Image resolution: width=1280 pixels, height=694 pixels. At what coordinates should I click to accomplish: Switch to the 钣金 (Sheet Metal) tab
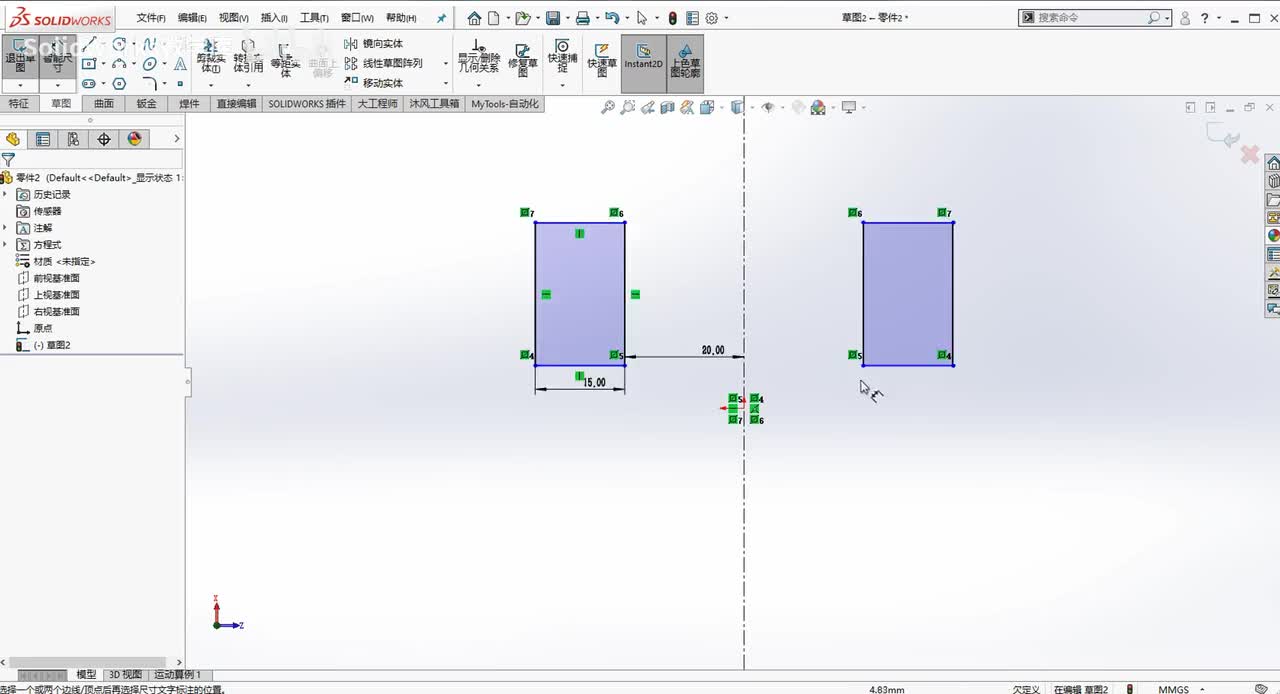[147, 103]
